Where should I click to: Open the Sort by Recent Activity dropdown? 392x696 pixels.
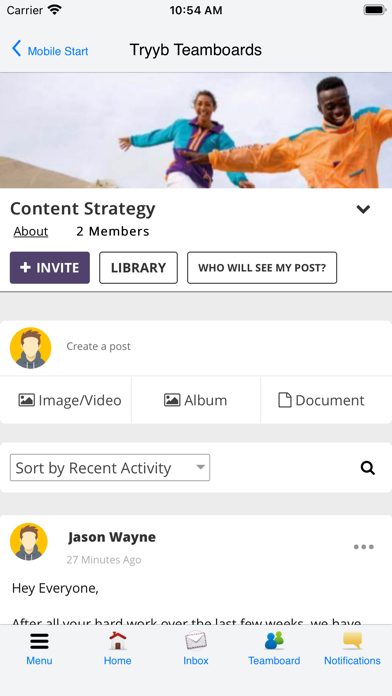[x=110, y=467]
